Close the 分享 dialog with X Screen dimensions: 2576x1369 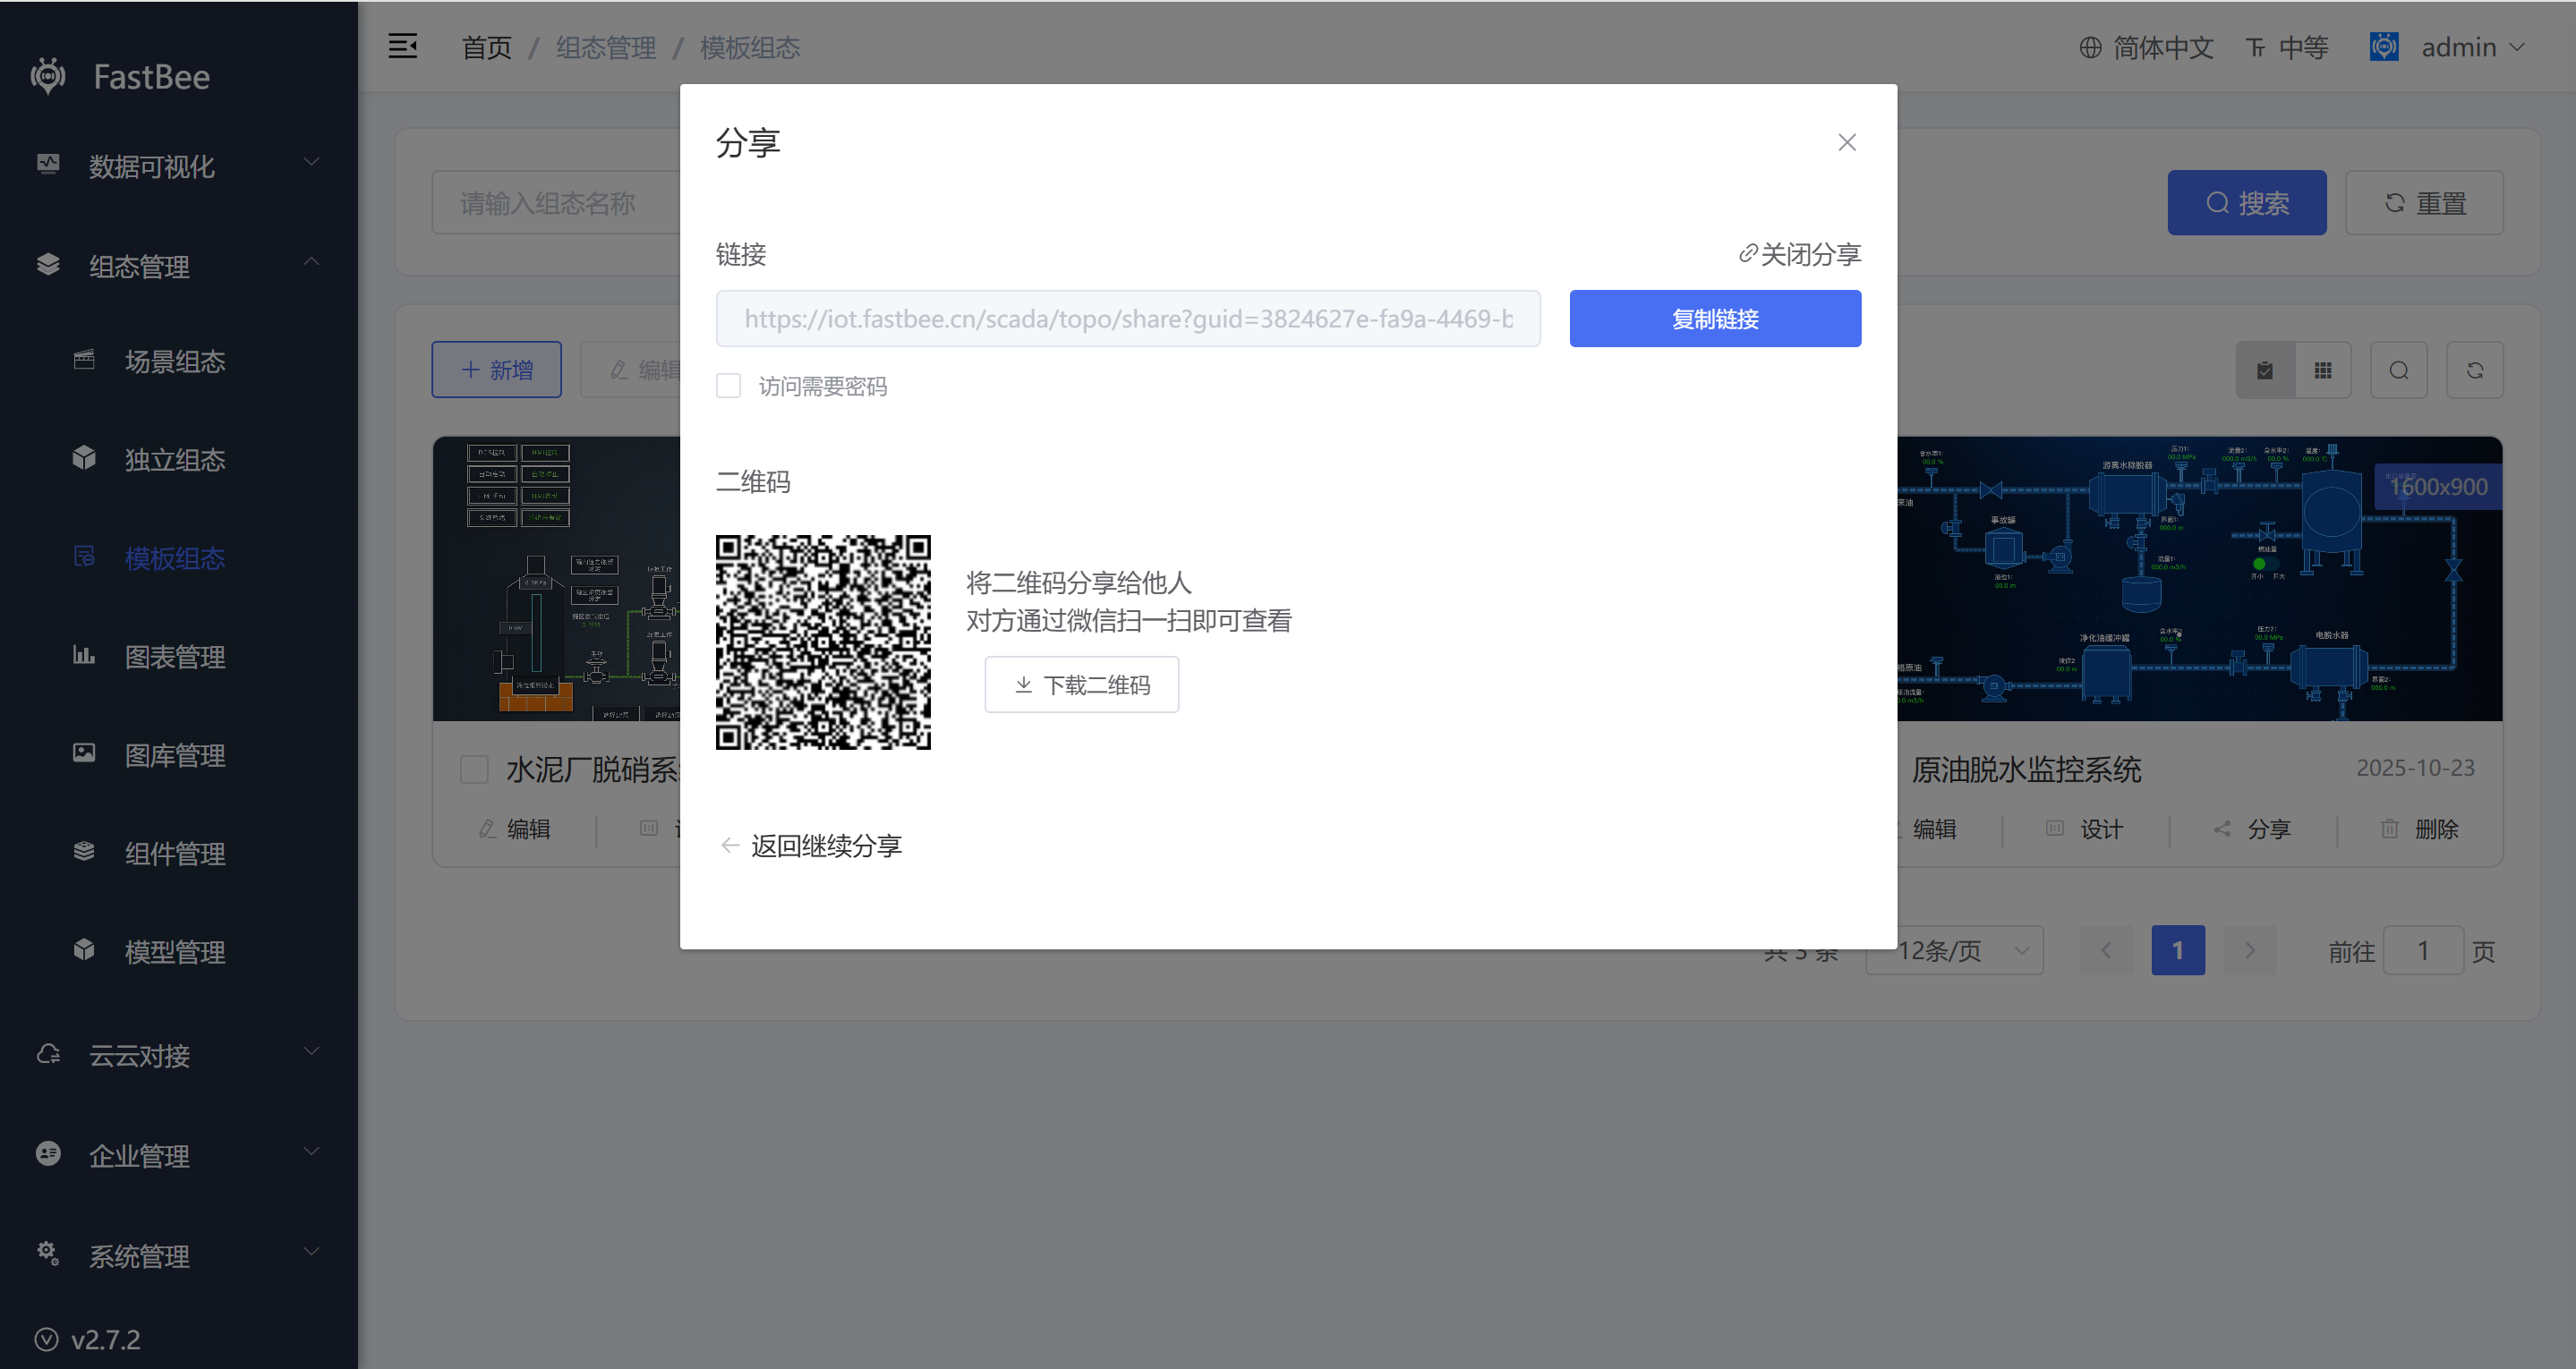[x=1846, y=142]
